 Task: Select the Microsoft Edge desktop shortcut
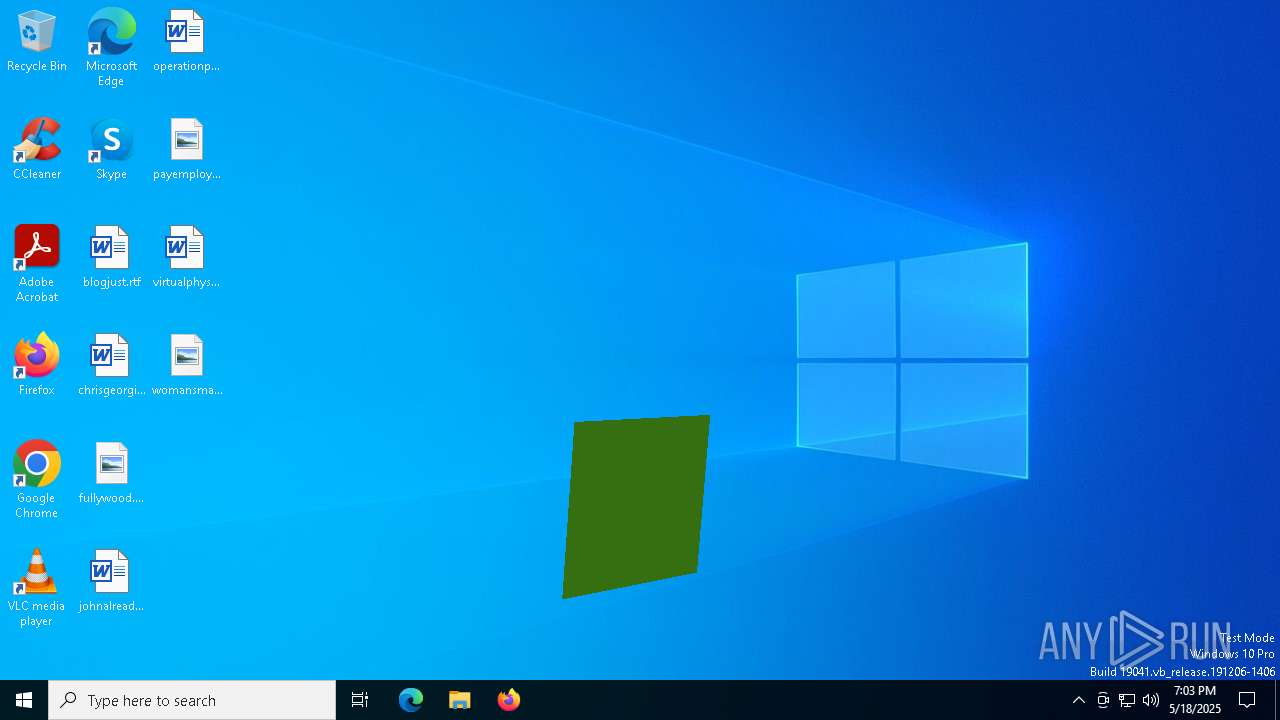pos(111,47)
